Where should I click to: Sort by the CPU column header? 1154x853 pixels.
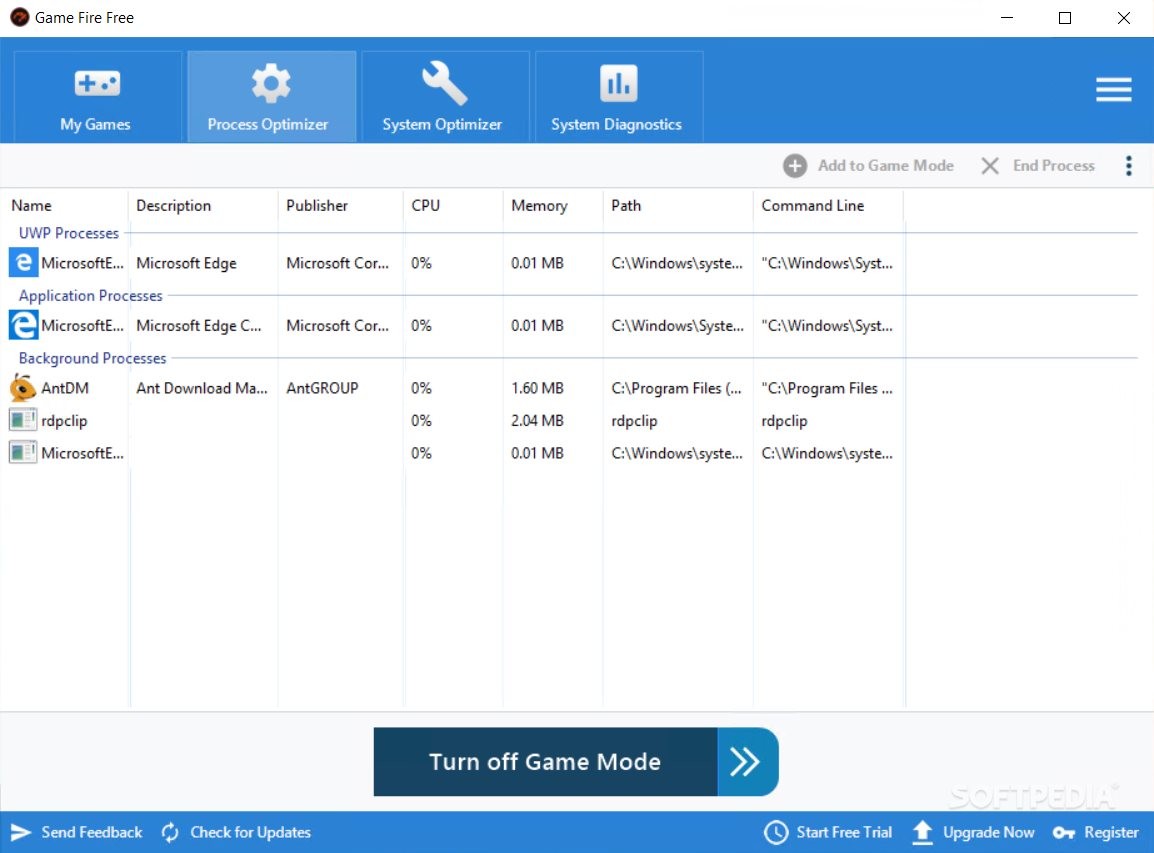pyautogui.click(x=425, y=206)
